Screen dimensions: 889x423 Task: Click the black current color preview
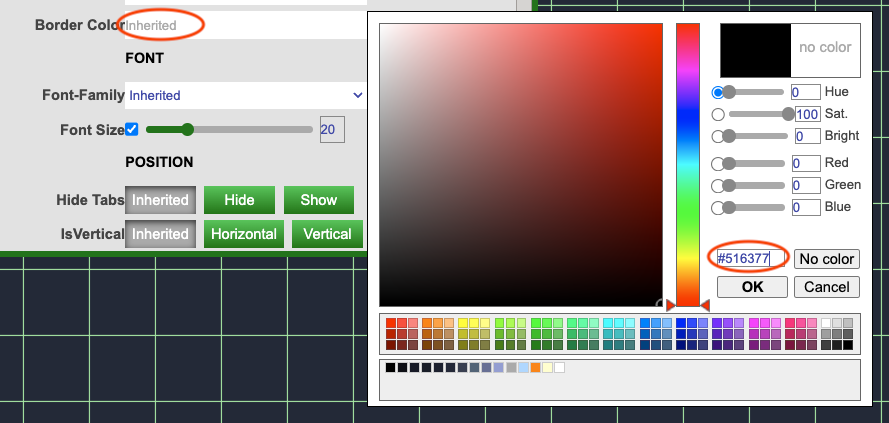tap(755, 50)
